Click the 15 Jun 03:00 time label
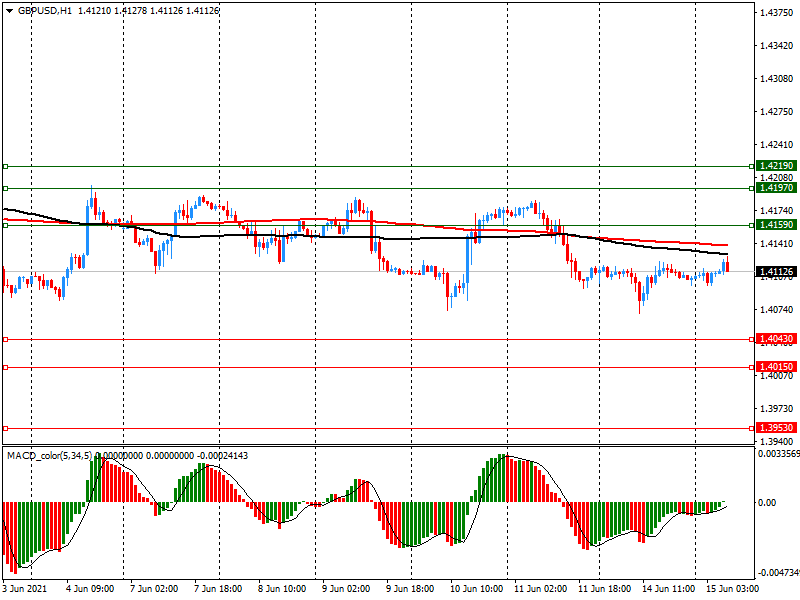This screenshot has height=600, width=800. pyautogui.click(x=734, y=590)
